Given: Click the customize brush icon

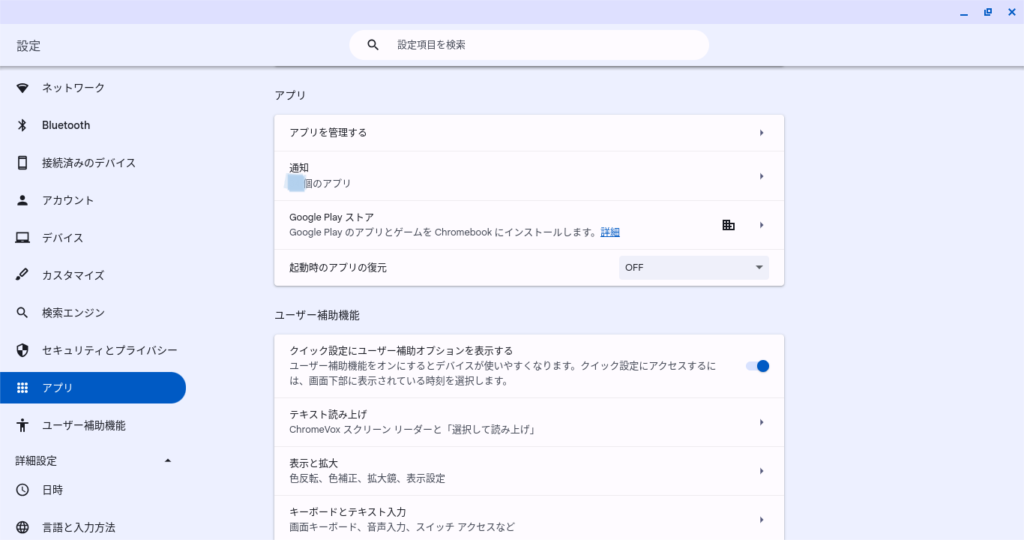Looking at the screenshot, I should coord(23,275).
